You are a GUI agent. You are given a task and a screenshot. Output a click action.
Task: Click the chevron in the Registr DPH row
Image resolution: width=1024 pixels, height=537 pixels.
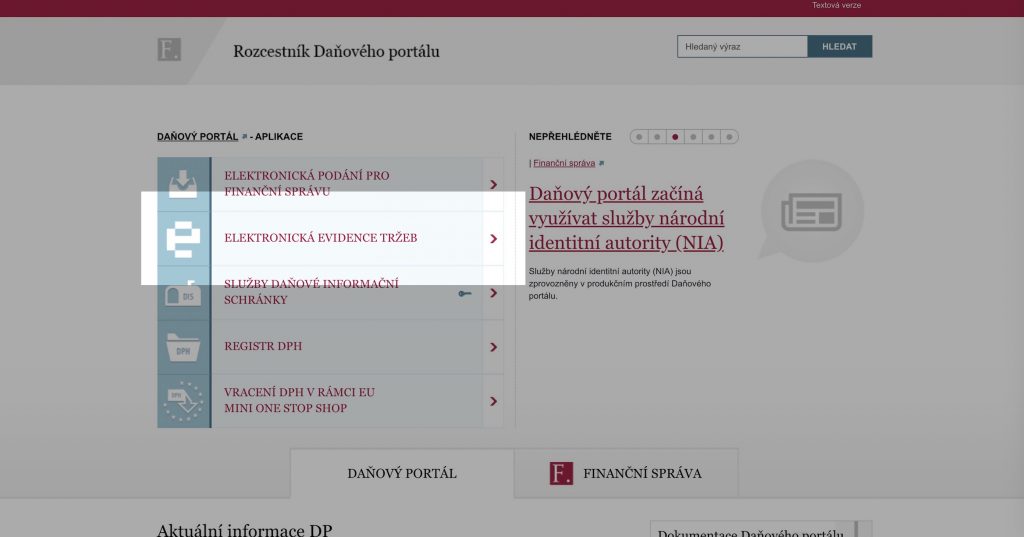click(494, 347)
